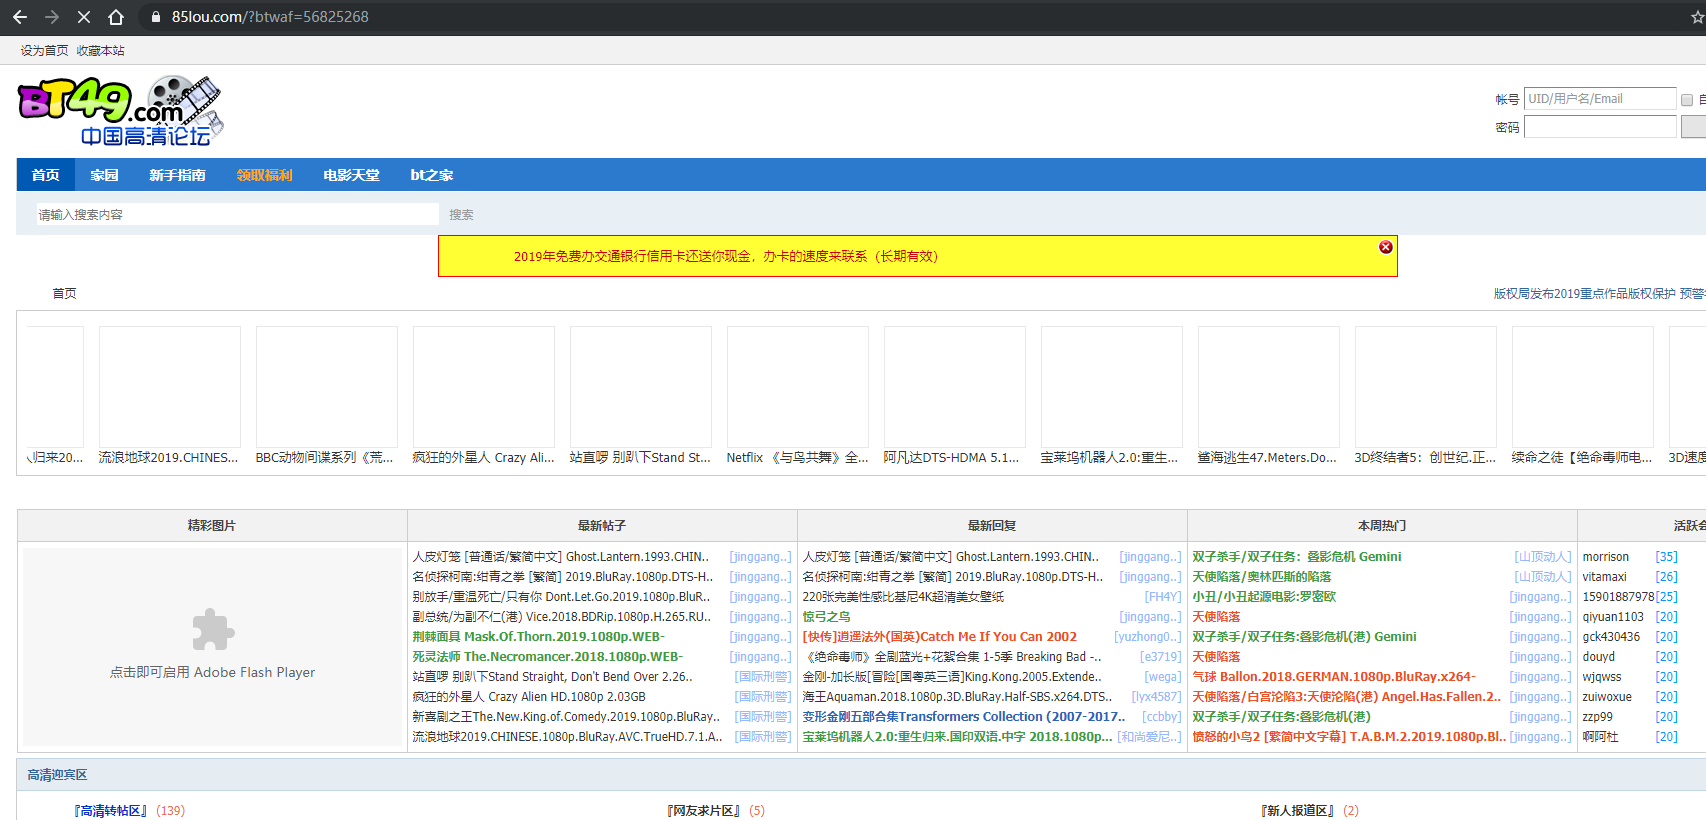
Task: Focus the 密码 password field
Action: tap(1599, 127)
